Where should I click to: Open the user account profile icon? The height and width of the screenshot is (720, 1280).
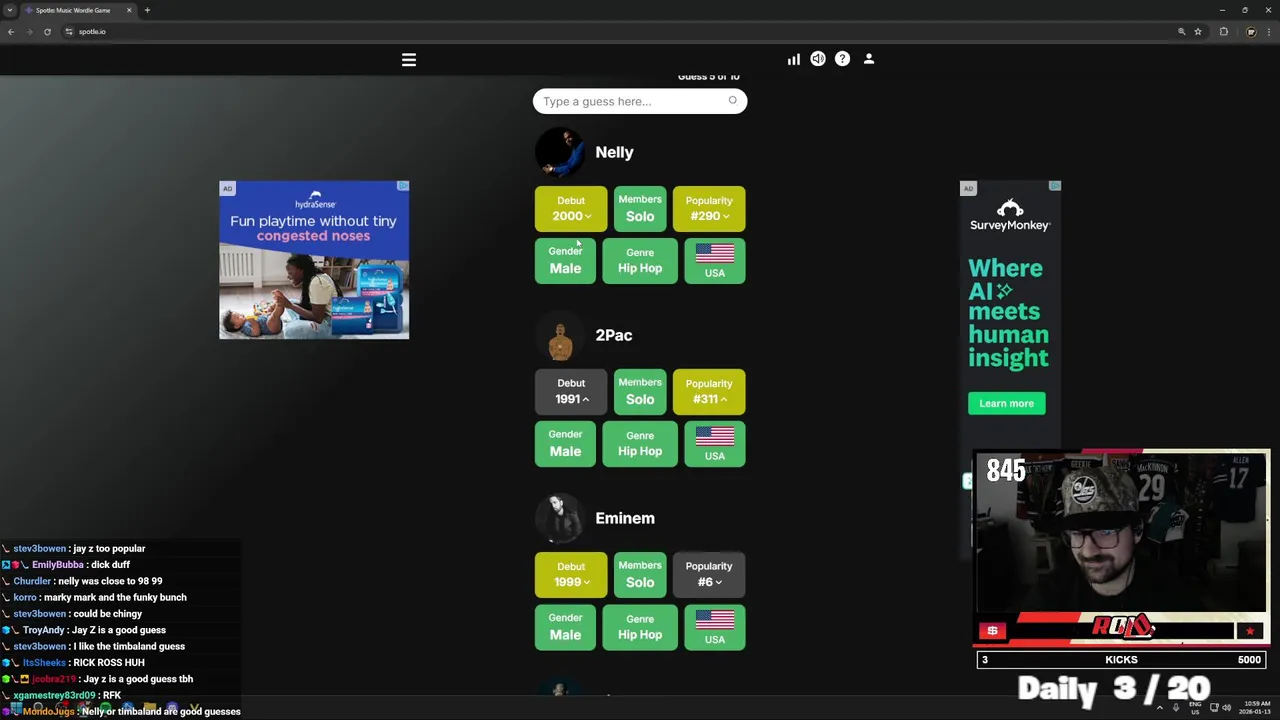point(869,59)
